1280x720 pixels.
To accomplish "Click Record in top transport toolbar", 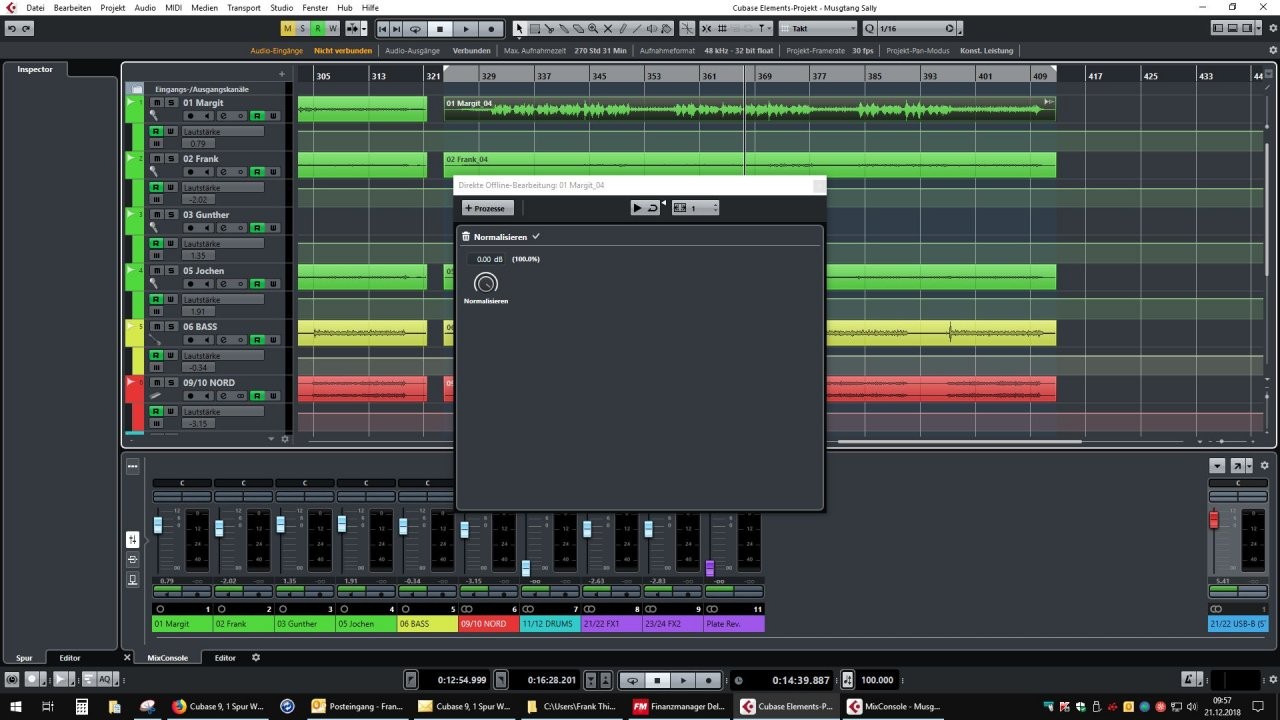I will 491,29.
